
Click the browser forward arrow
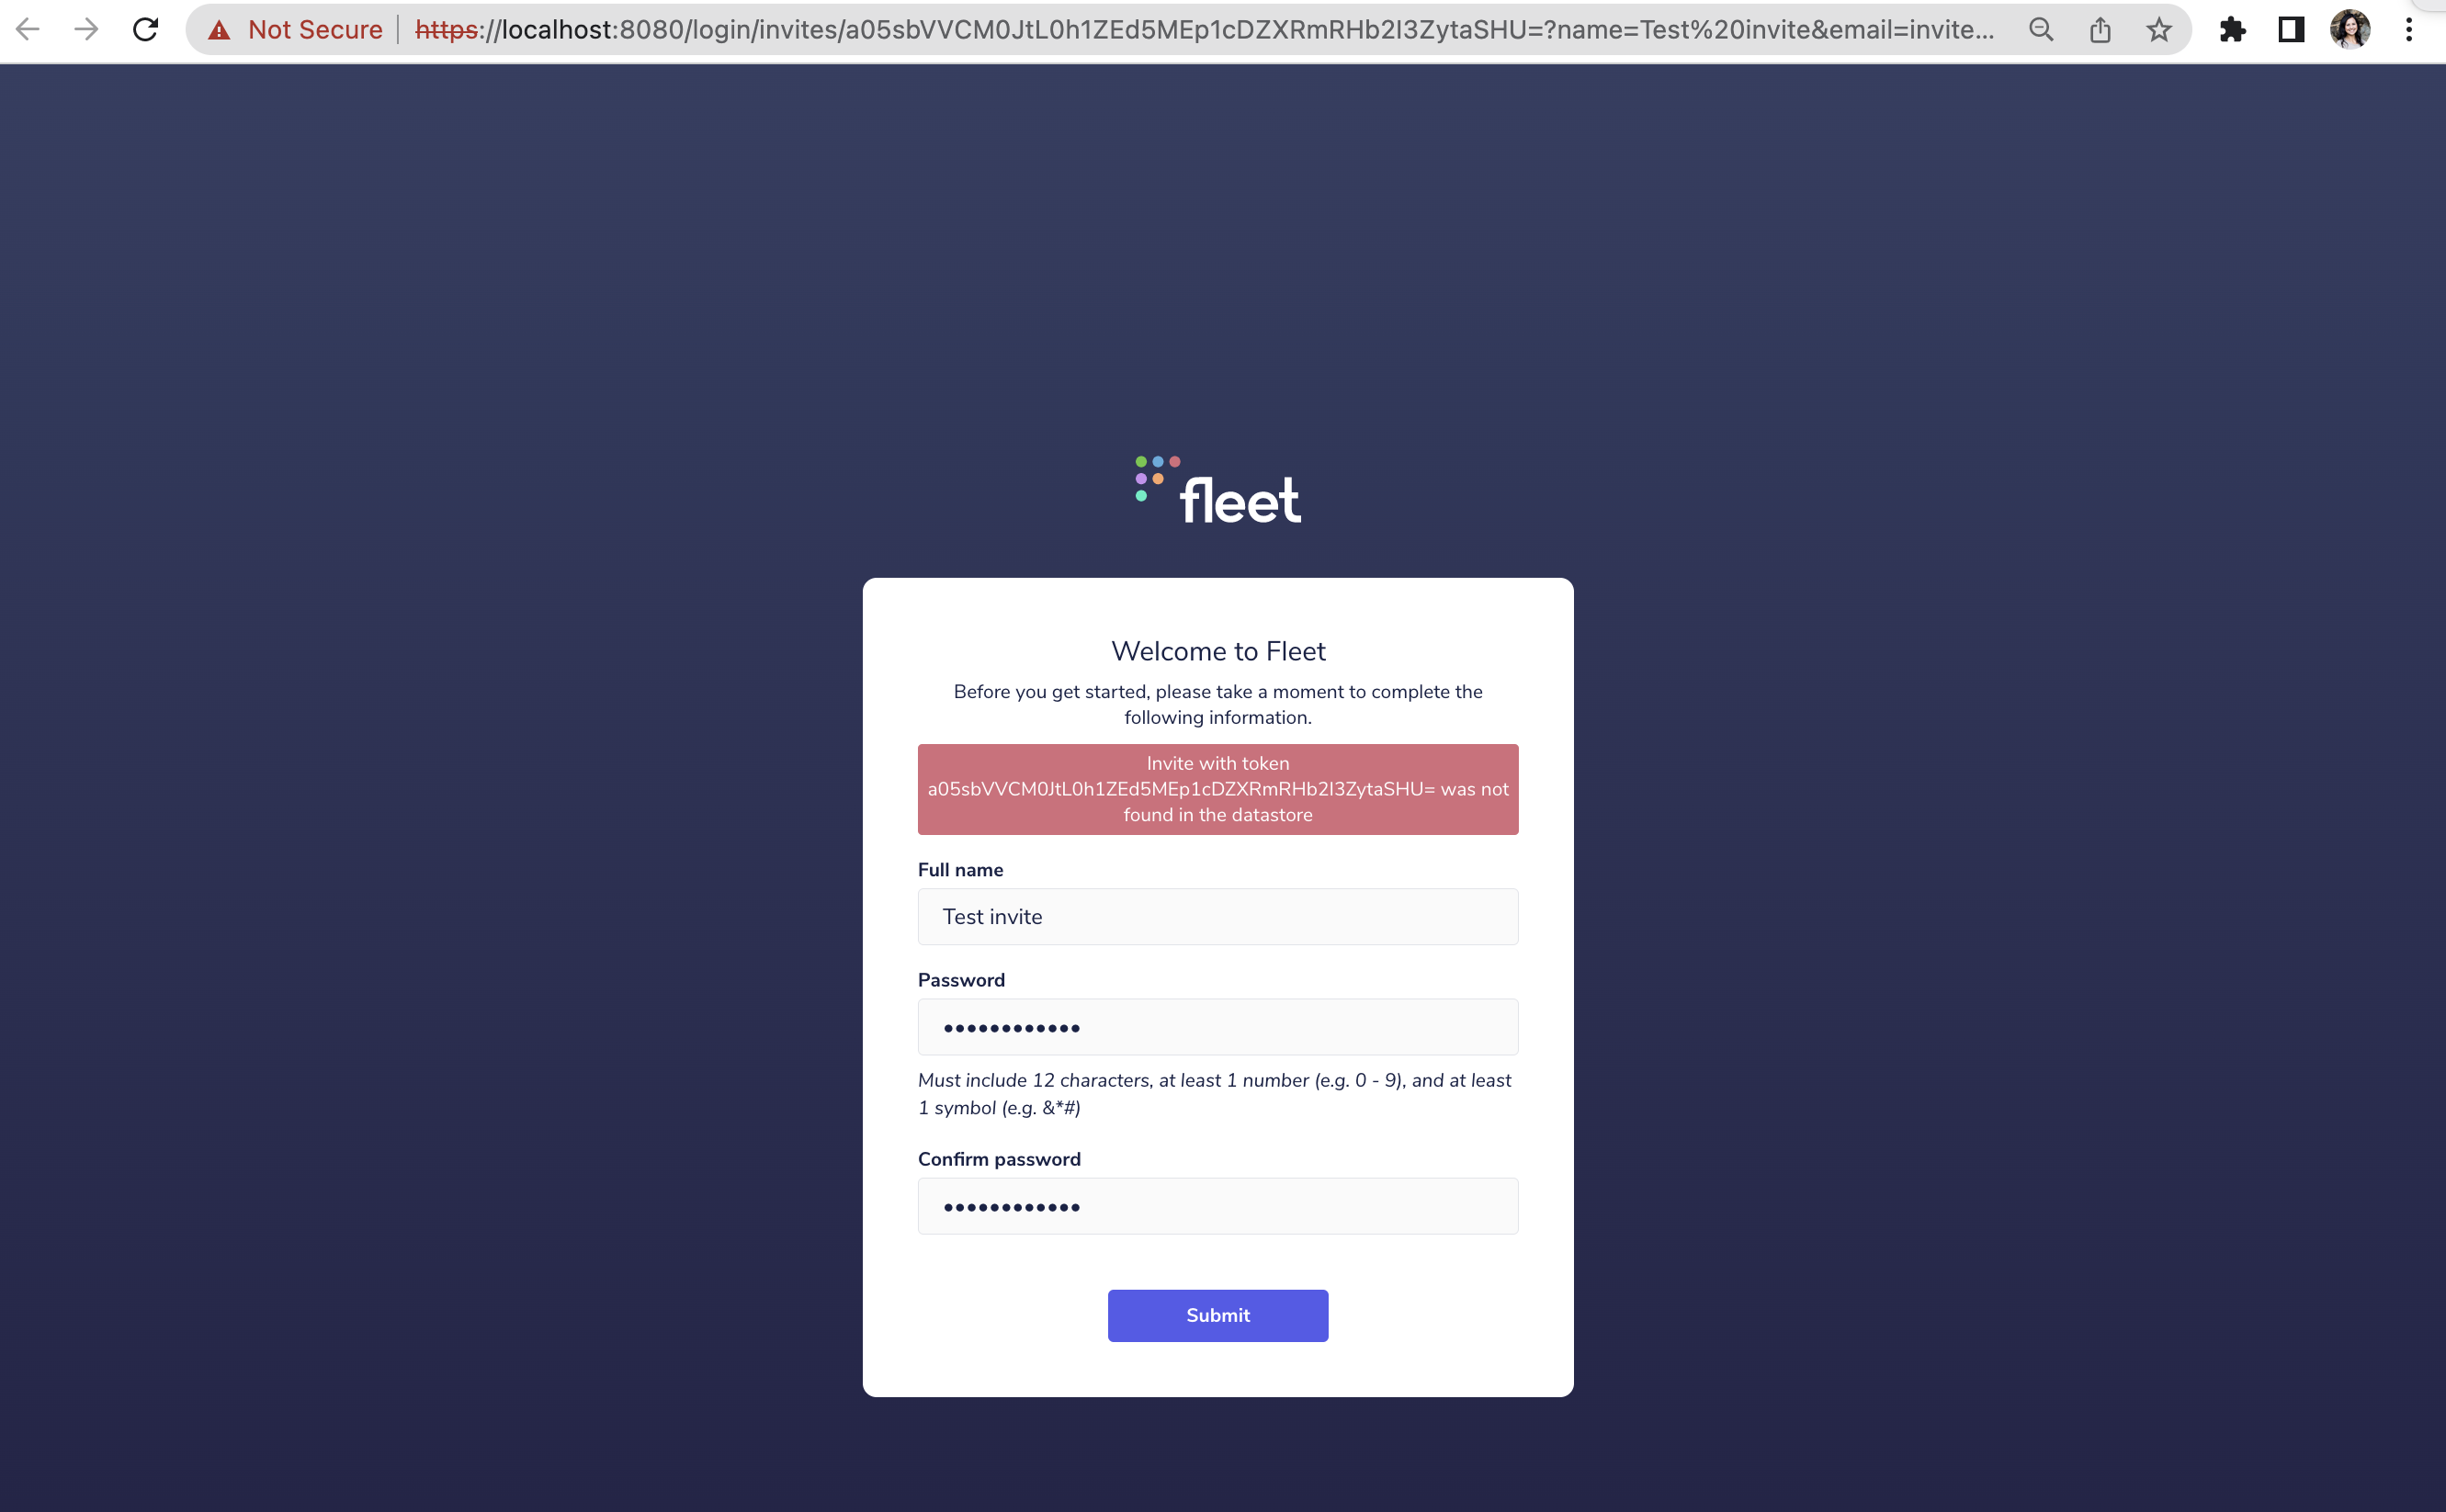[x=87, y=30]
